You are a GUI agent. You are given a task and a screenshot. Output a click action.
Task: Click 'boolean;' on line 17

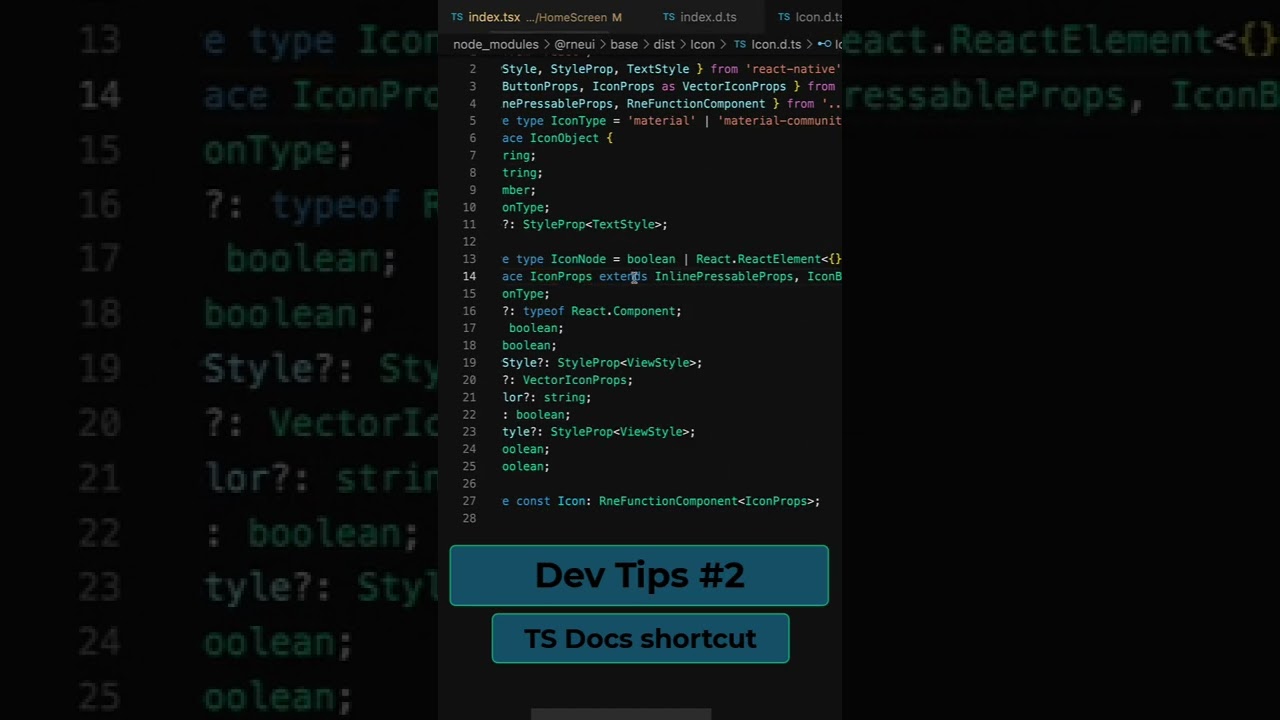[x=536, y=328]
